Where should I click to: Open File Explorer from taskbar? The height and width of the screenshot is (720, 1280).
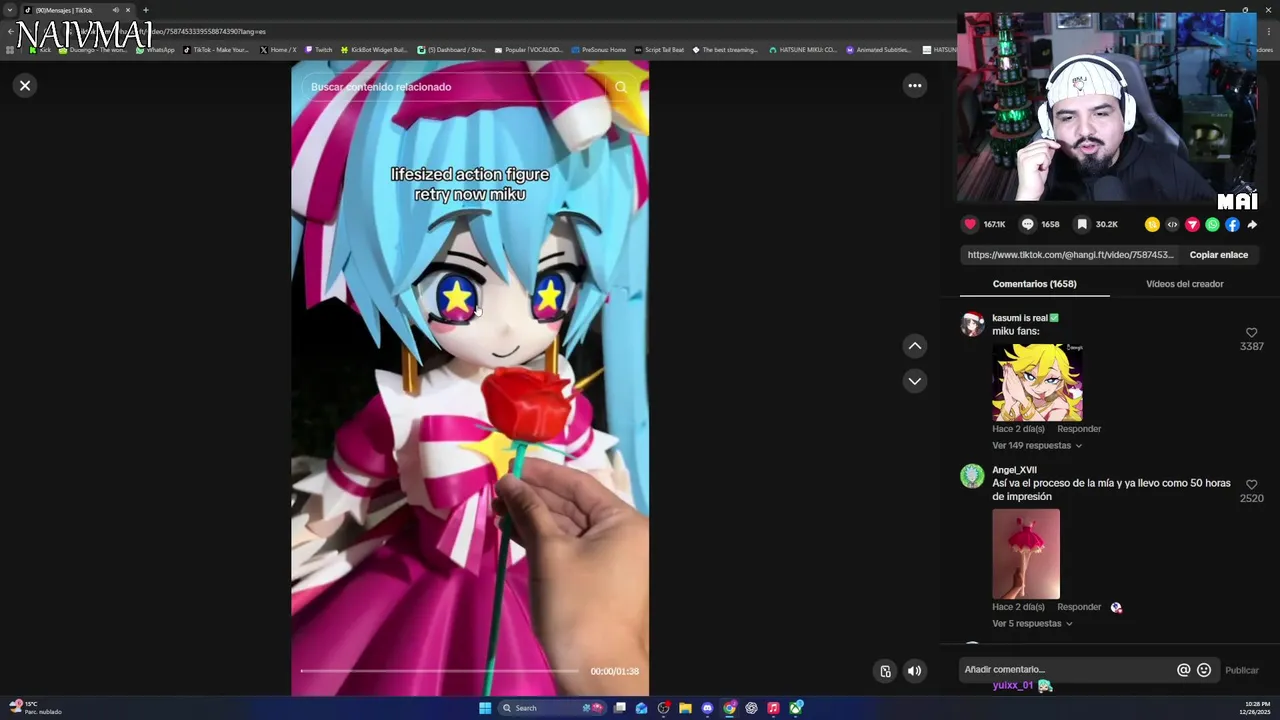tap(685, 708)
